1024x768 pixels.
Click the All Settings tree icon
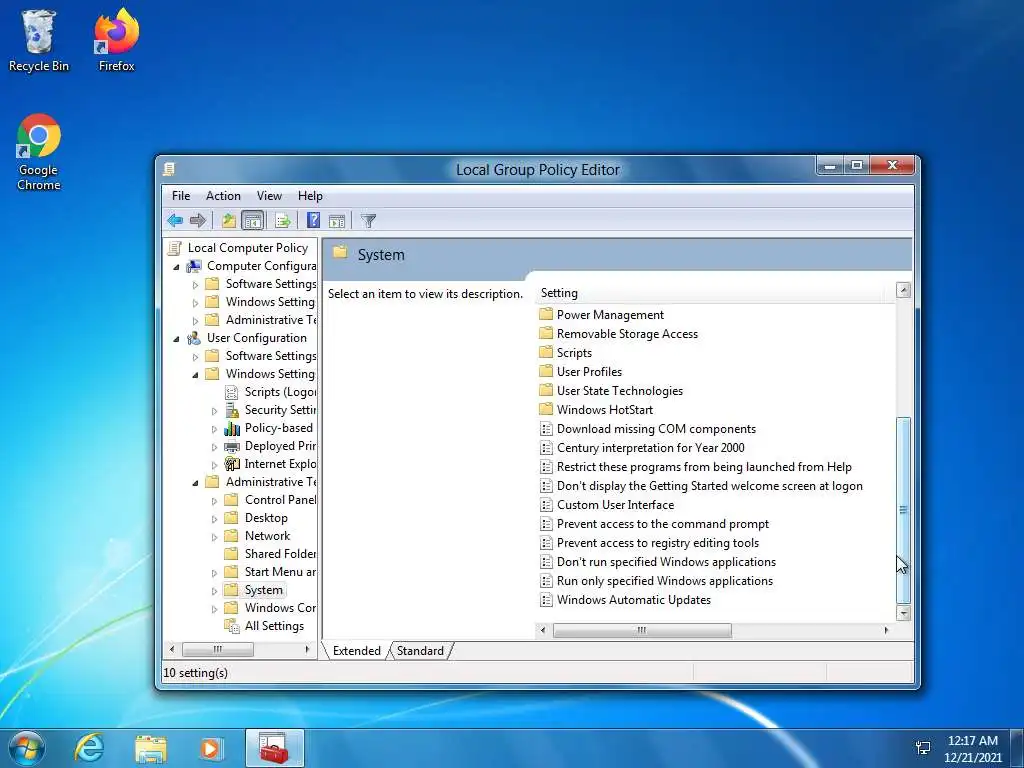pyautogui.click(x=232, y=626)
